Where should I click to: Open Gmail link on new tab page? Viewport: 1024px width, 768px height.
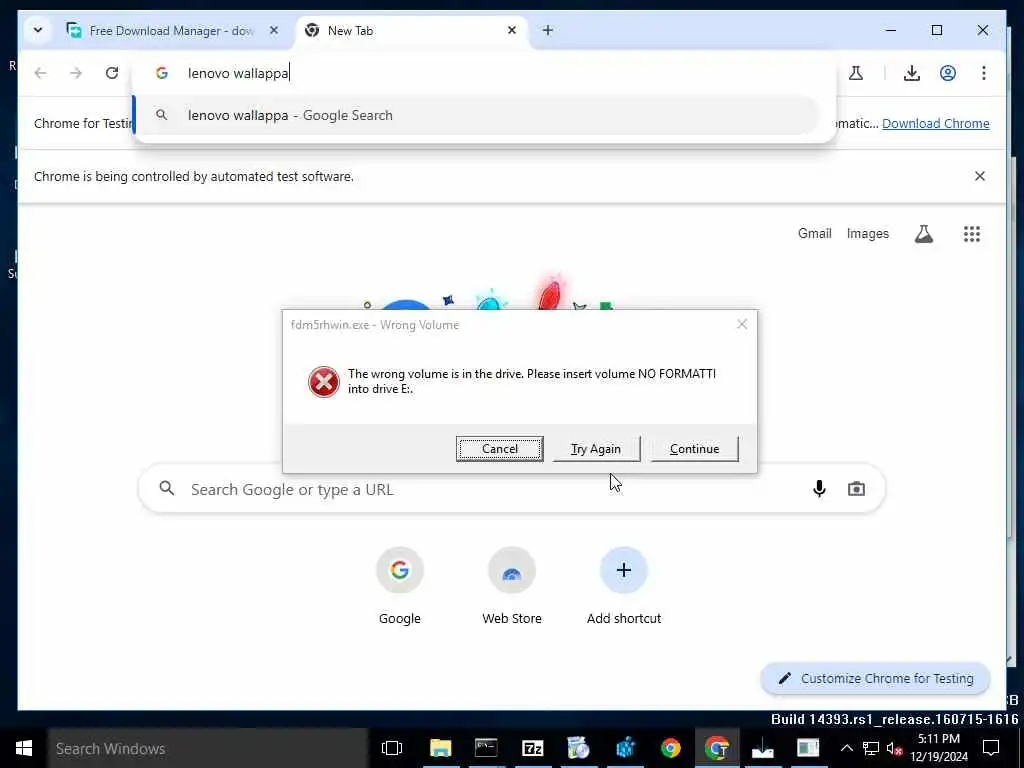coord(814,234)
